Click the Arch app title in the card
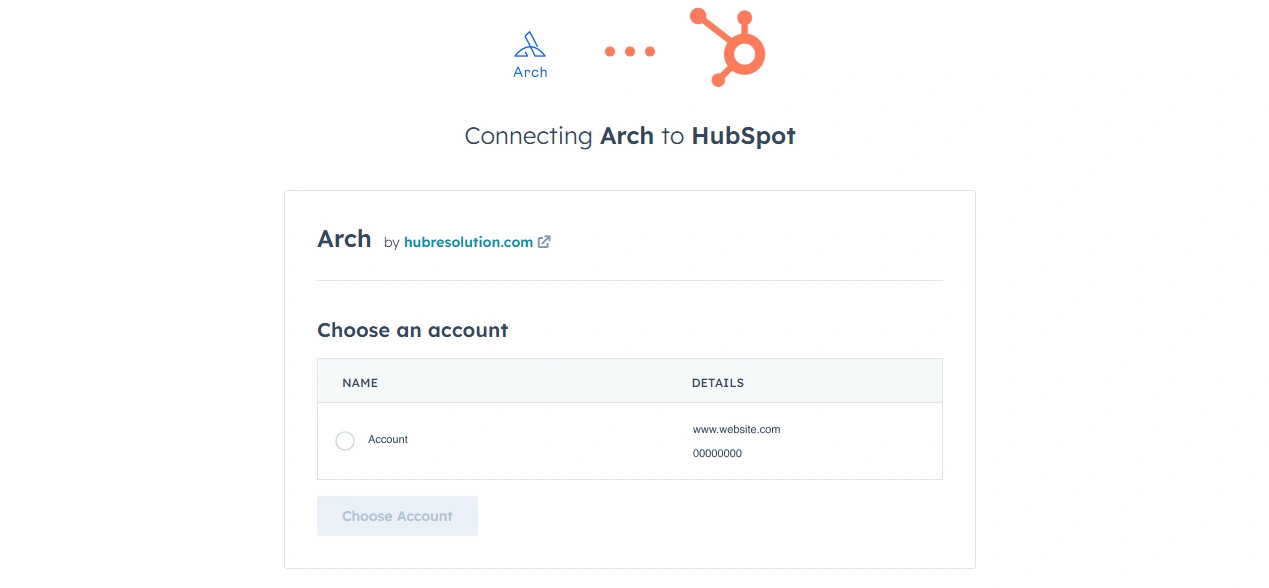 [344, 239]
